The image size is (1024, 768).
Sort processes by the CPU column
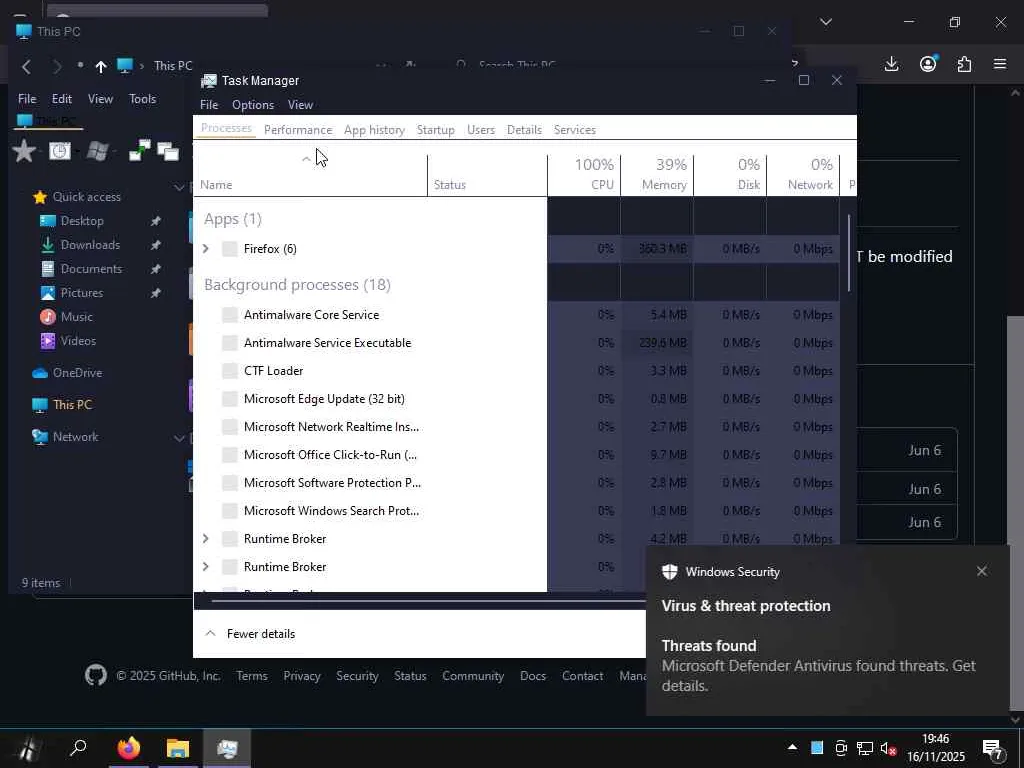[584, 174]
